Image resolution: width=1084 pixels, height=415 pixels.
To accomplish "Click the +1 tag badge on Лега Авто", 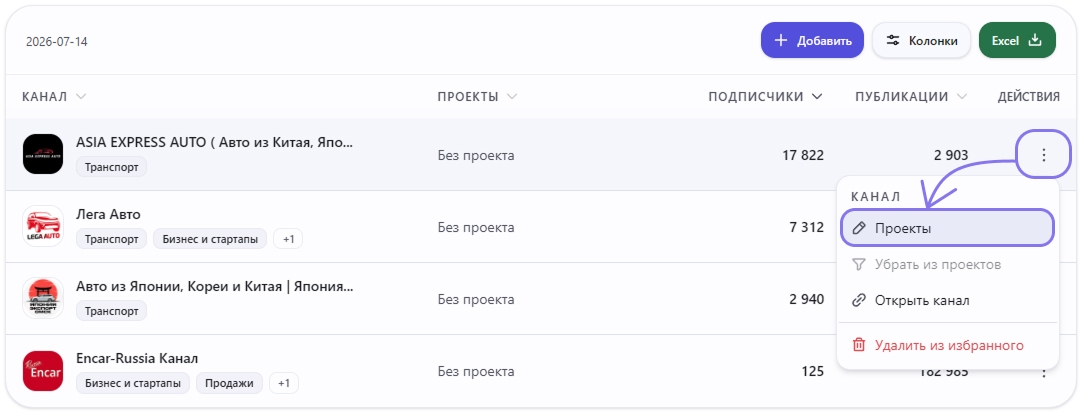I will (x=288, y=239).
